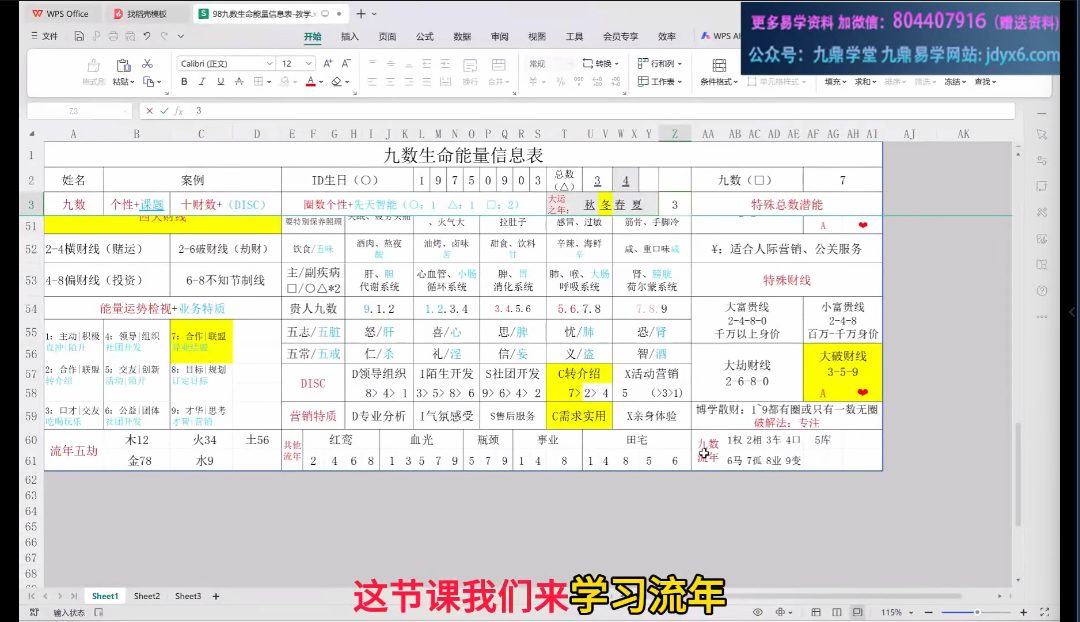Click the zoom slider in status bar

click(x=978, y=612)
